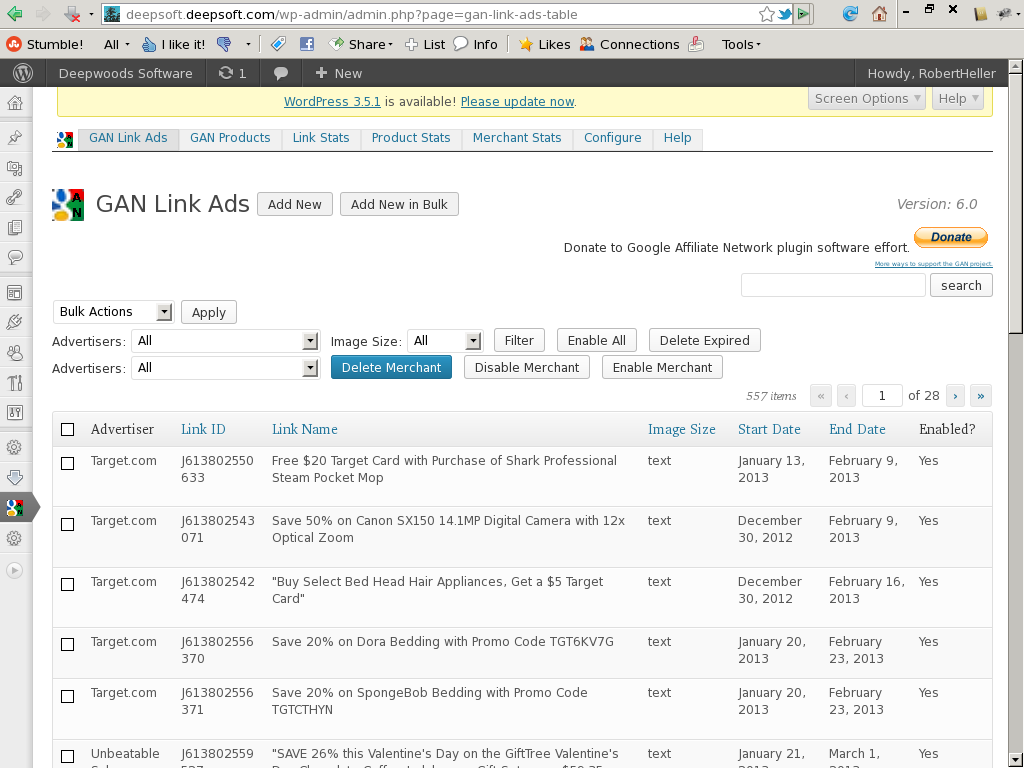Switch to the Product Stats tab
Screen dimensions: 1024x768
(411, 138)
